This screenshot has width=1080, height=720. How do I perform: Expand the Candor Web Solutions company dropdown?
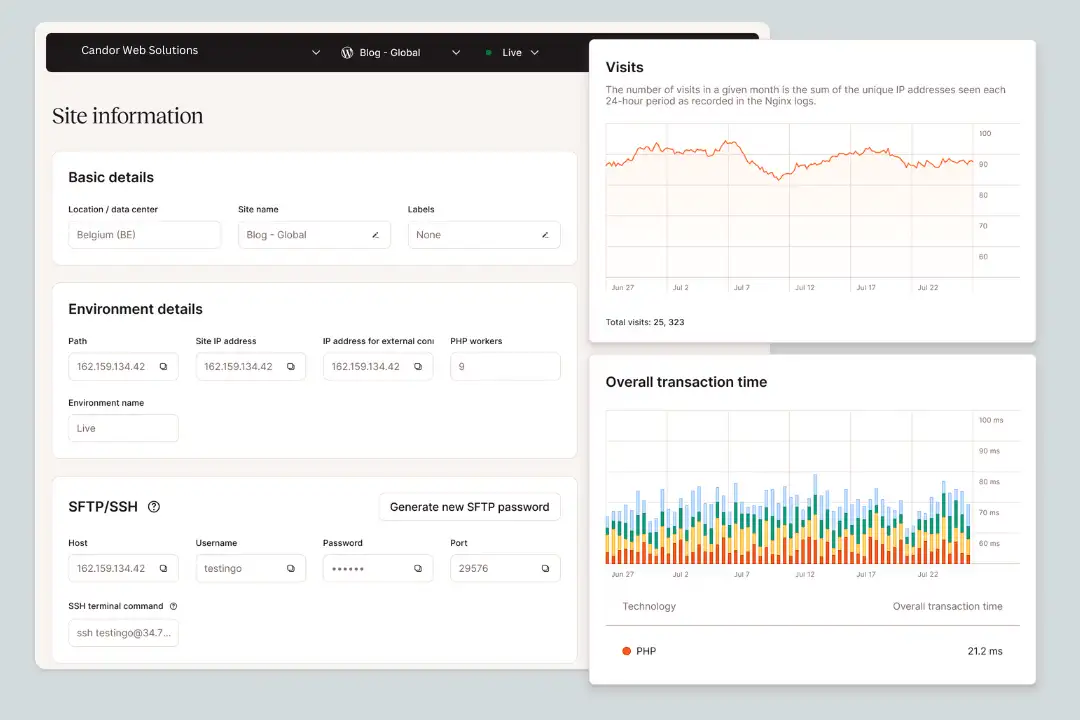point(316,52)
